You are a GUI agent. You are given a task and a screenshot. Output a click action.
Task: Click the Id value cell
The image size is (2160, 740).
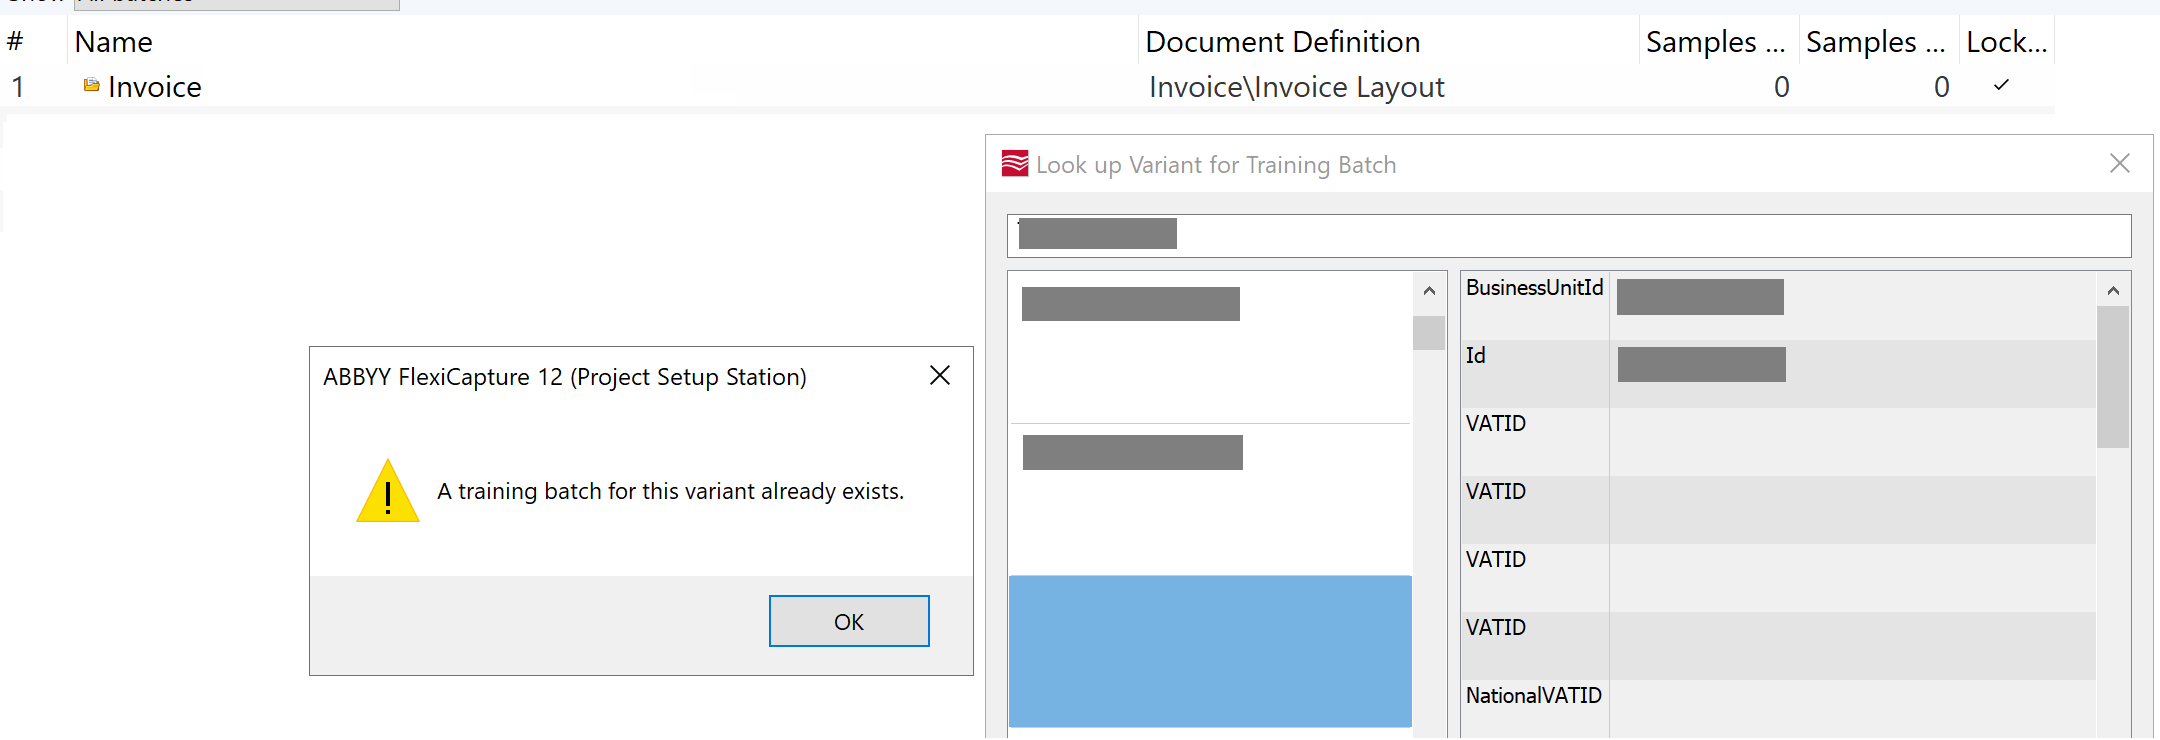pos(1852,373)
